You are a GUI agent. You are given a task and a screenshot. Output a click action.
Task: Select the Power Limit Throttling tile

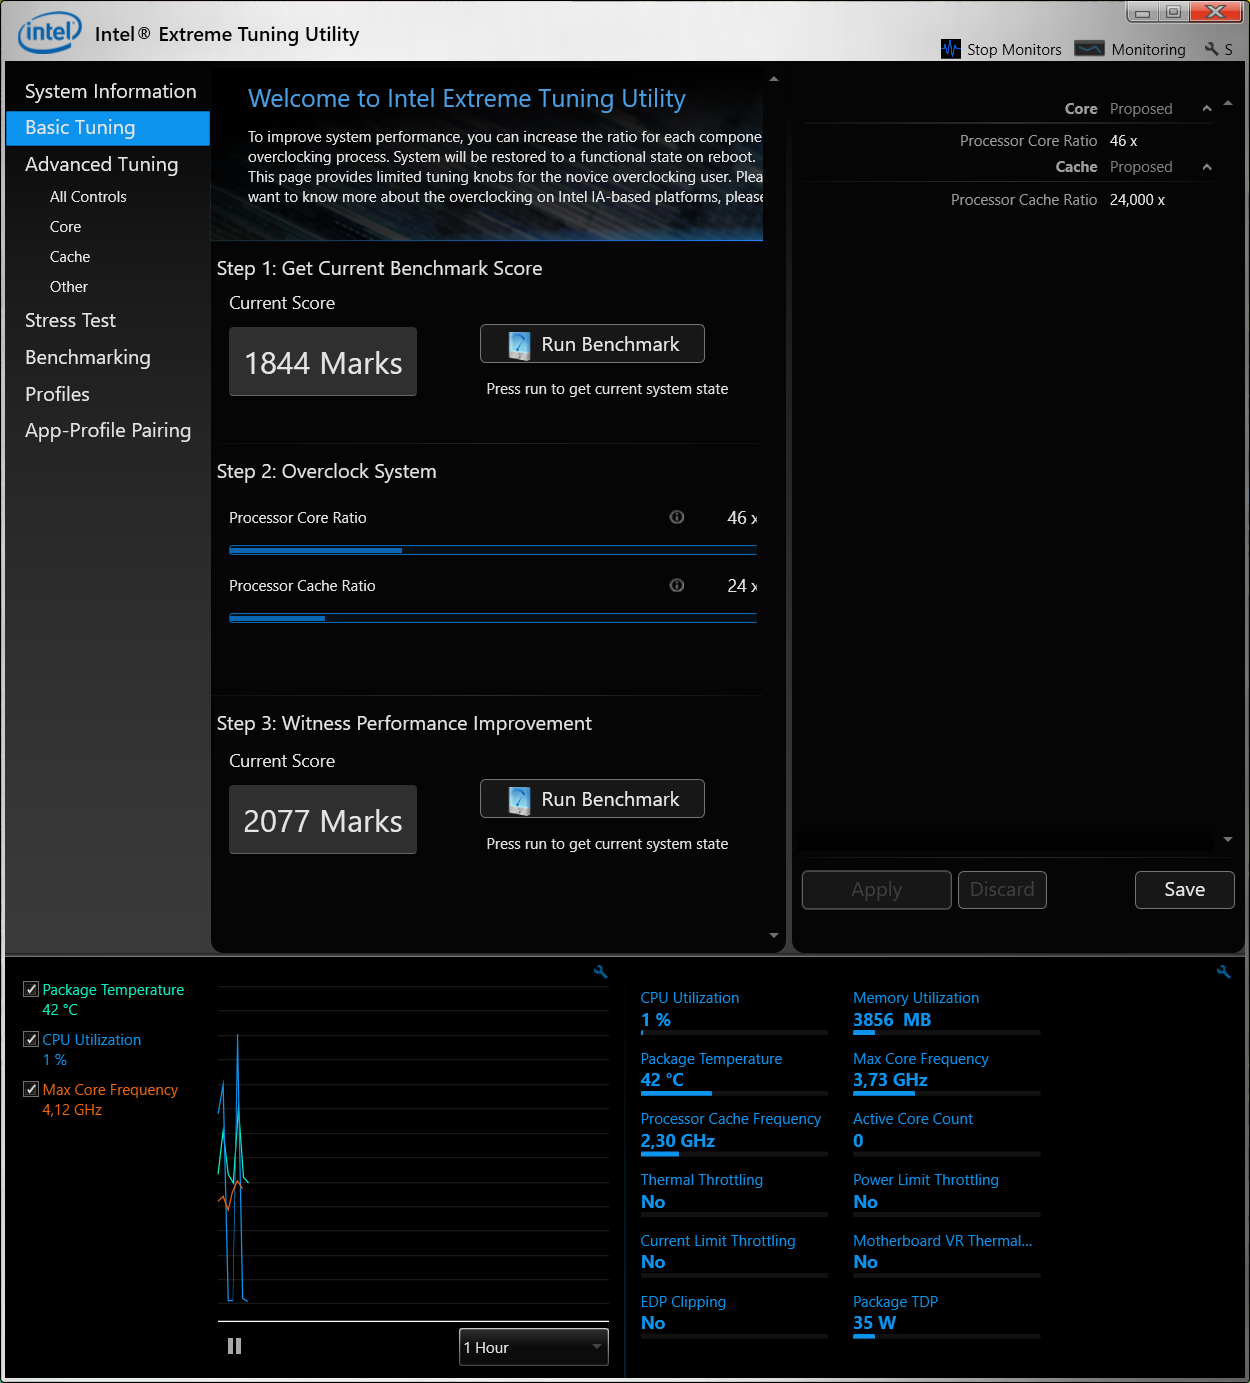(x=946, y=1193)
